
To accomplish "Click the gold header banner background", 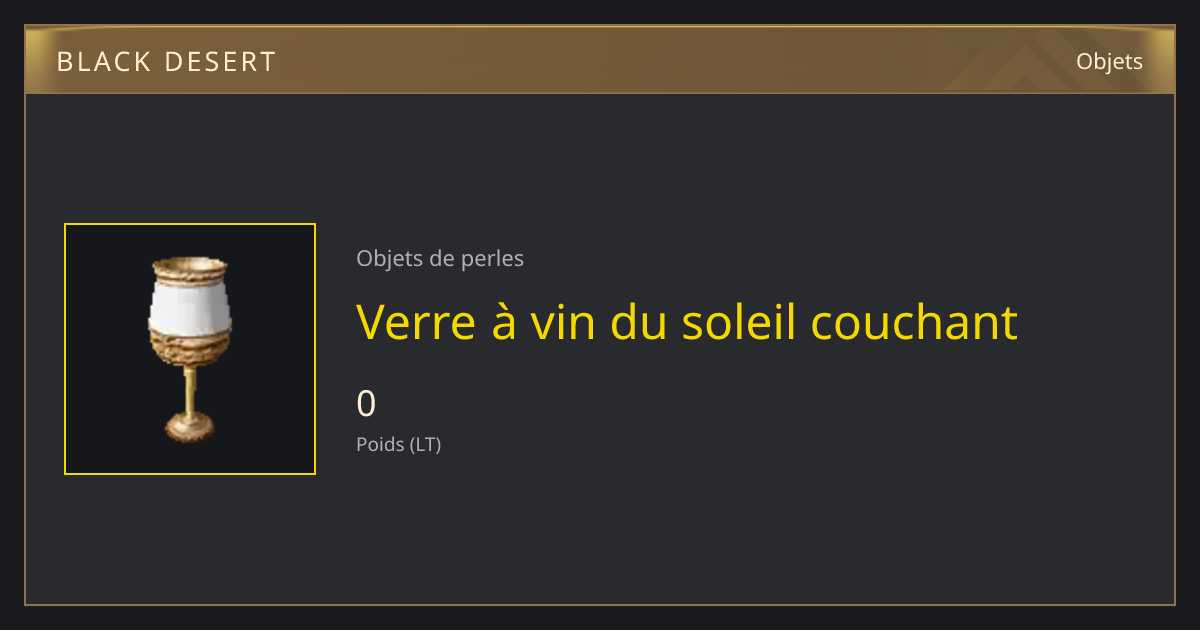I will click(600, 61).
